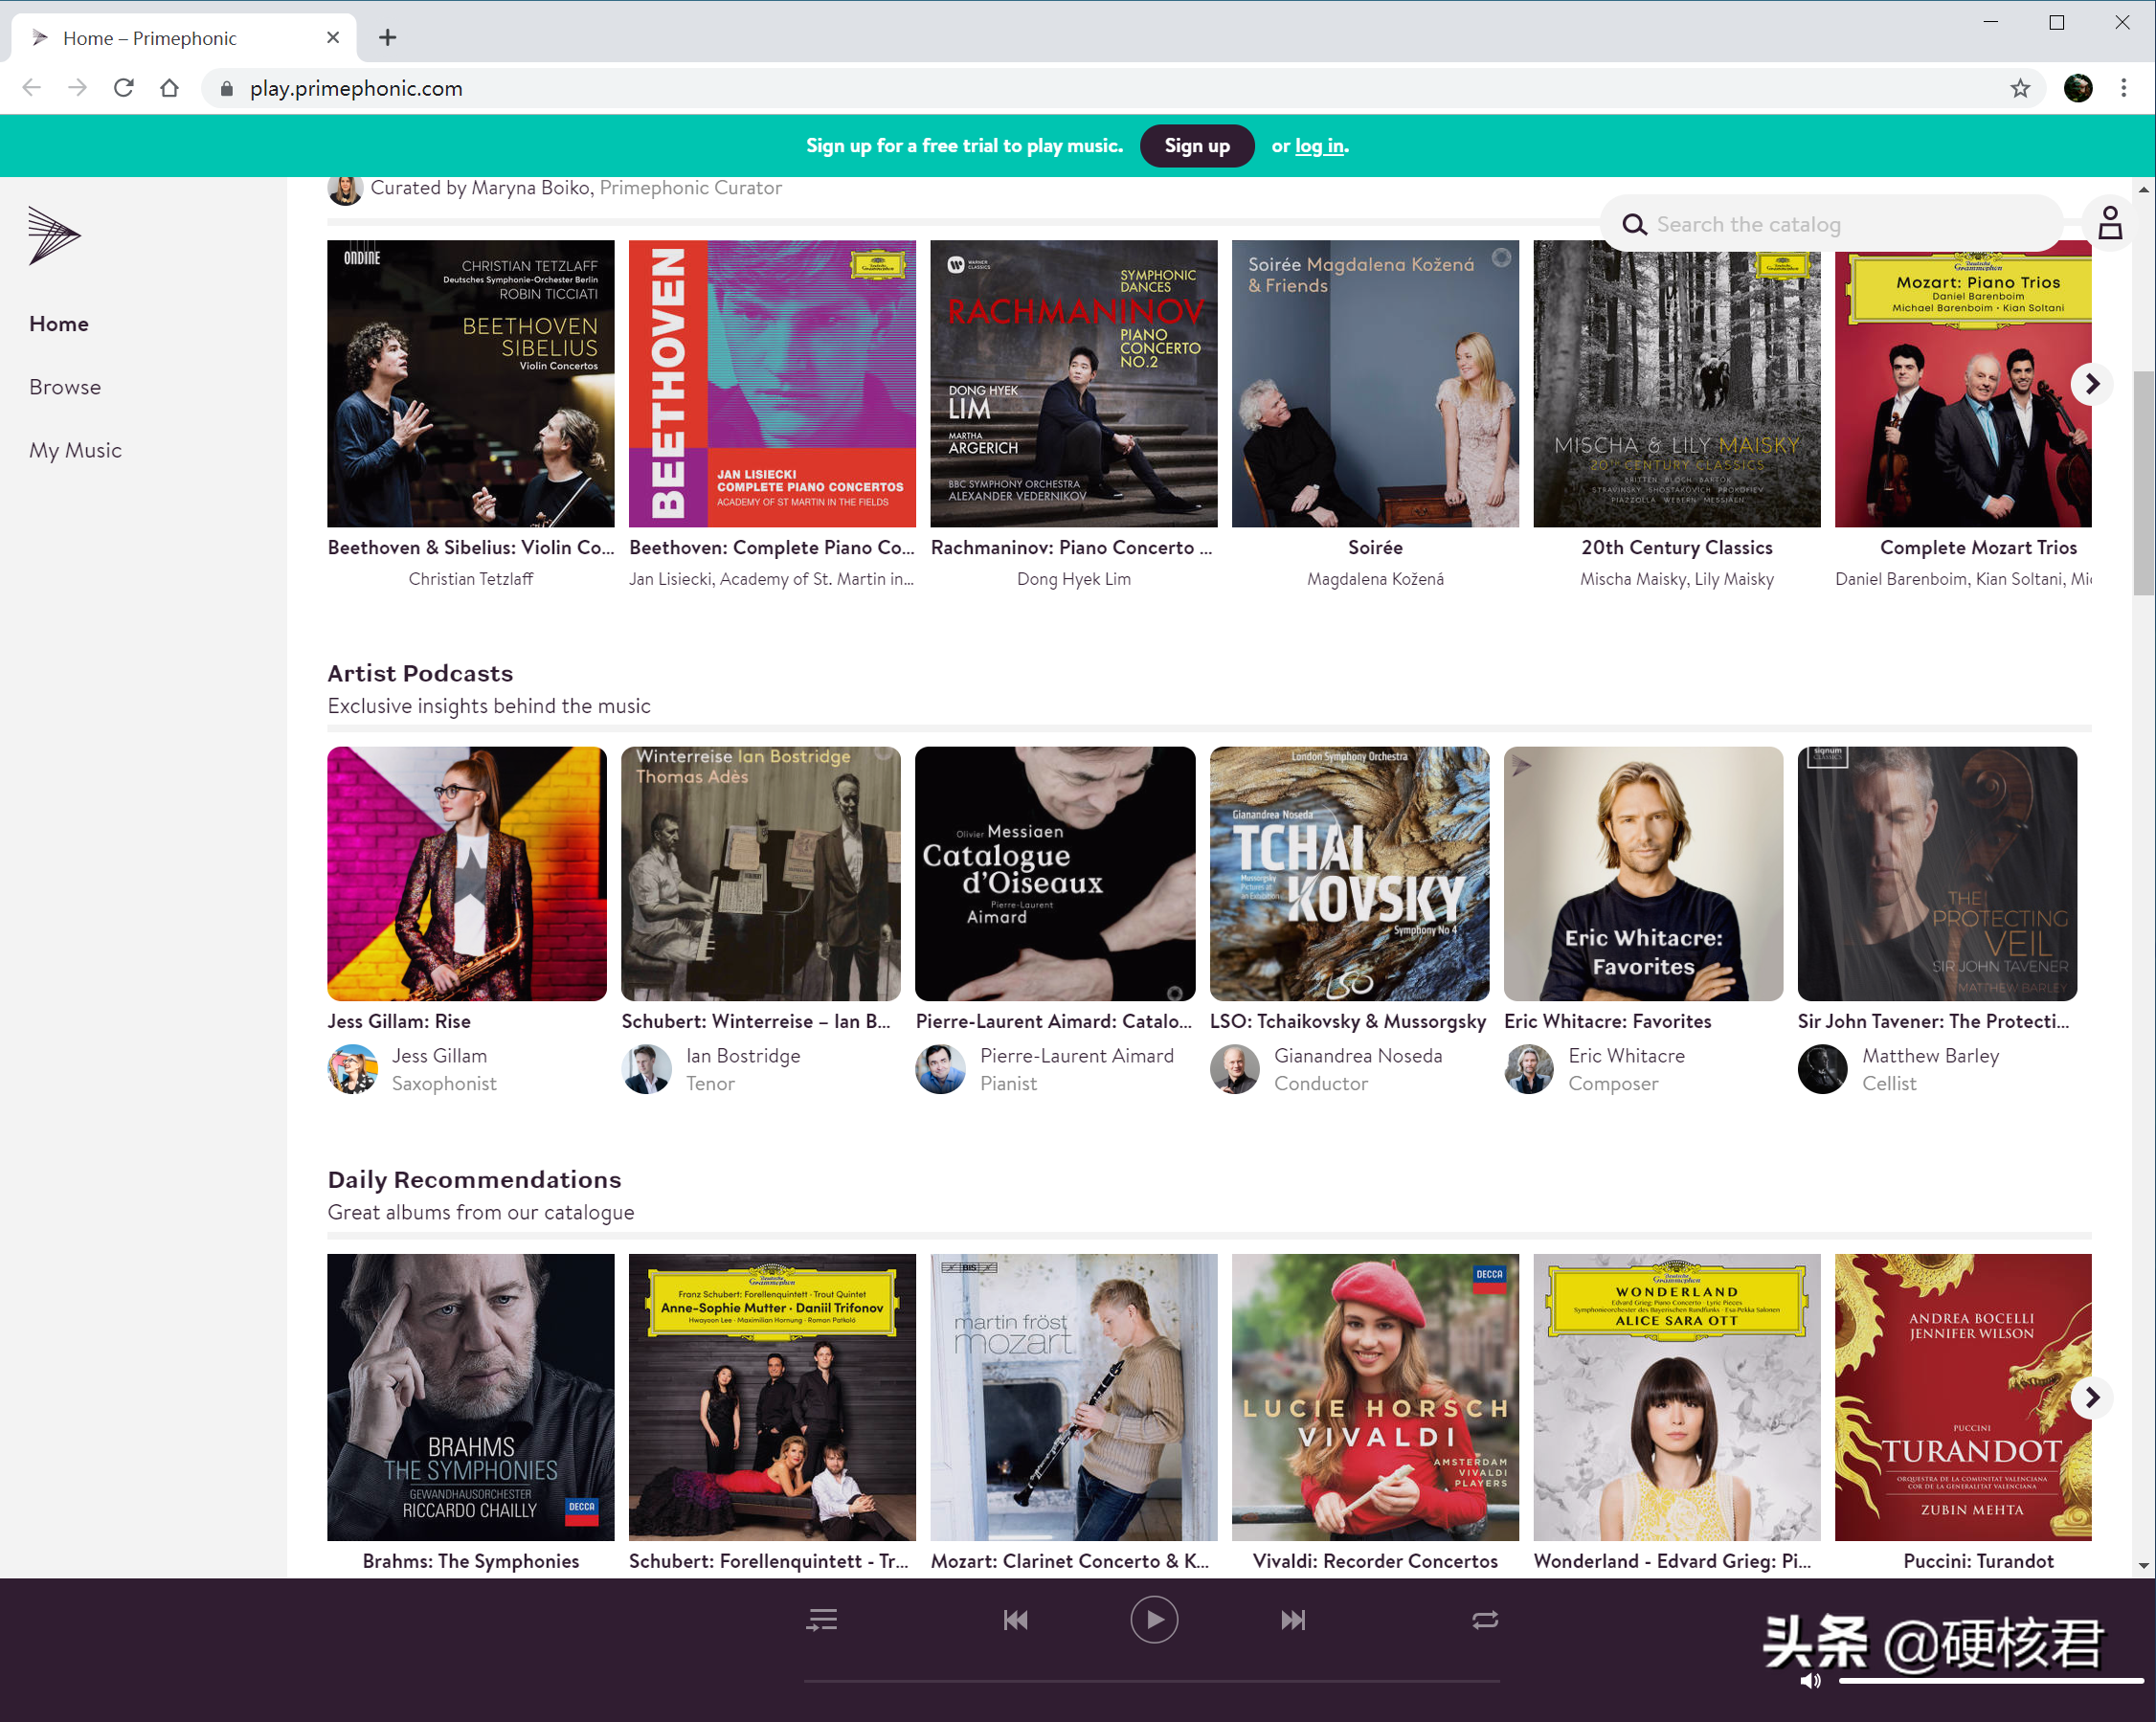Open Vivaldi: Recorder Concertos album
This screenshot has height=1722, width=2156.
click(1374, 1397)
